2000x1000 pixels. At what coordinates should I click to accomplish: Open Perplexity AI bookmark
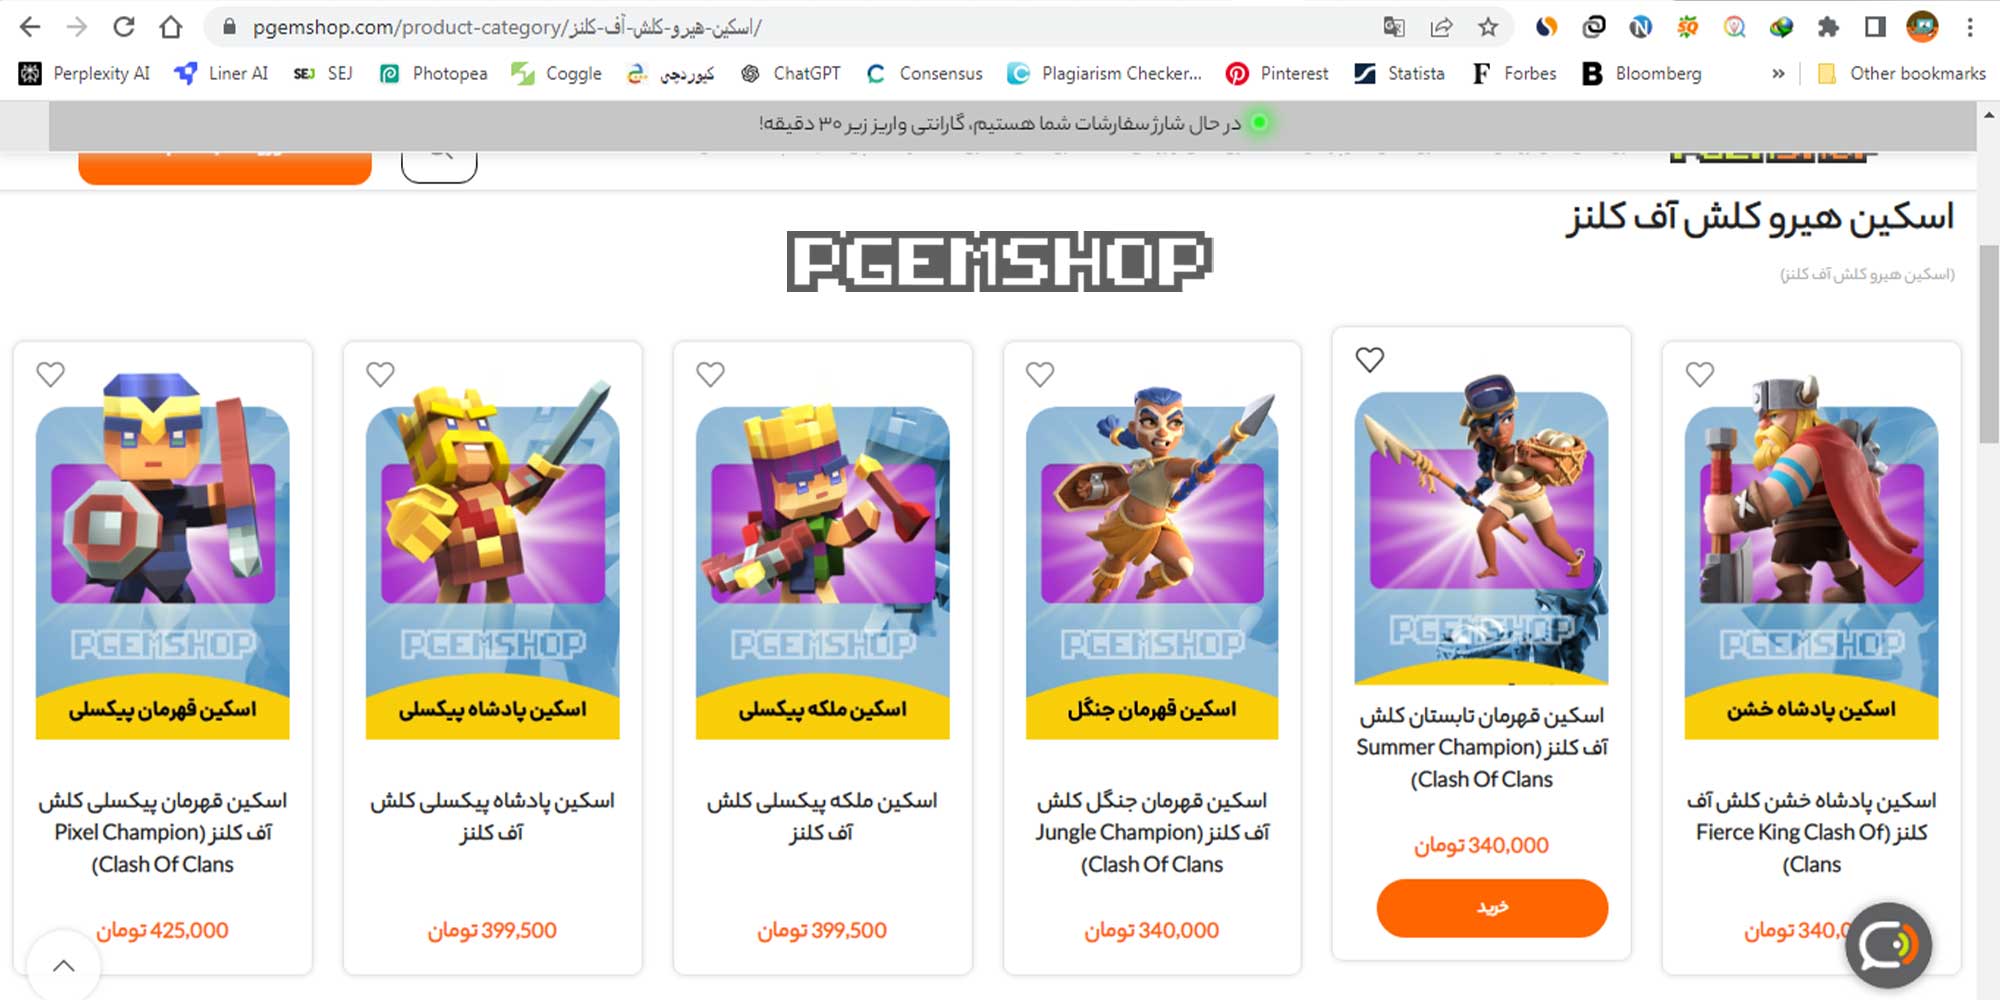(85, 73)
